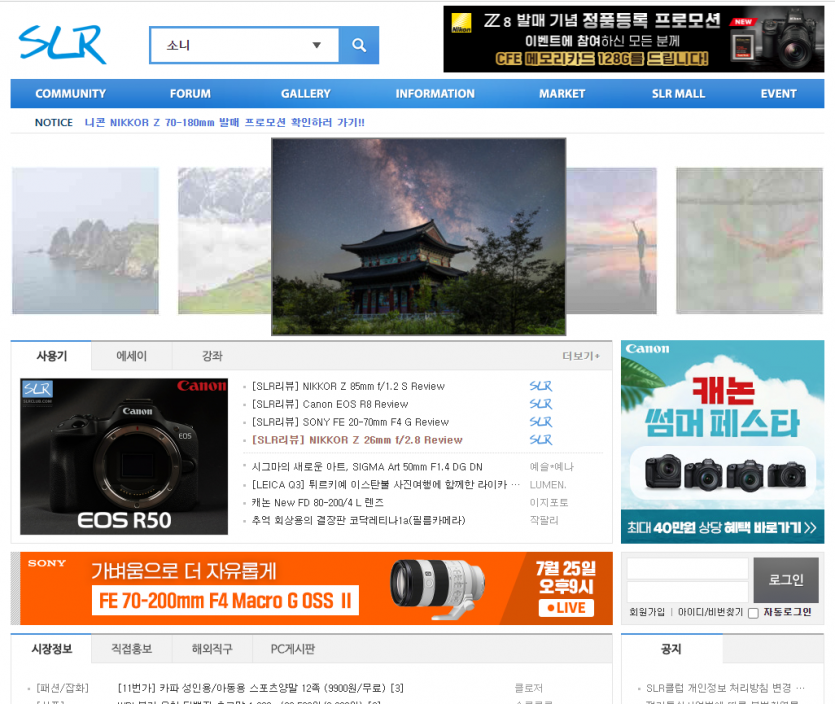Enable the 자동로그인 checkbox
This screenshot has height=704, width=835.
[753, 613]
